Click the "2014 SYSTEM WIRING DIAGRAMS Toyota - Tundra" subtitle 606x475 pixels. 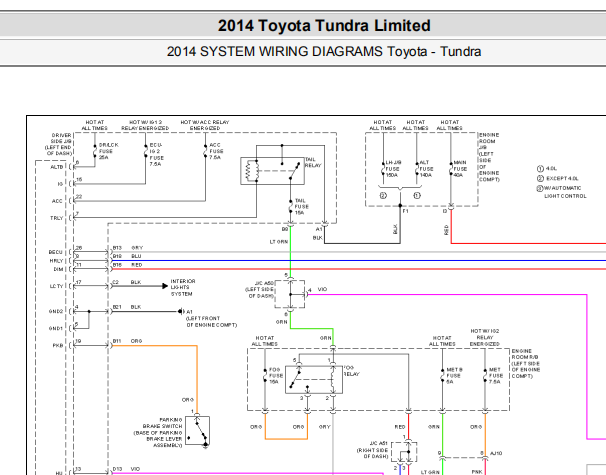coord(324,51)
